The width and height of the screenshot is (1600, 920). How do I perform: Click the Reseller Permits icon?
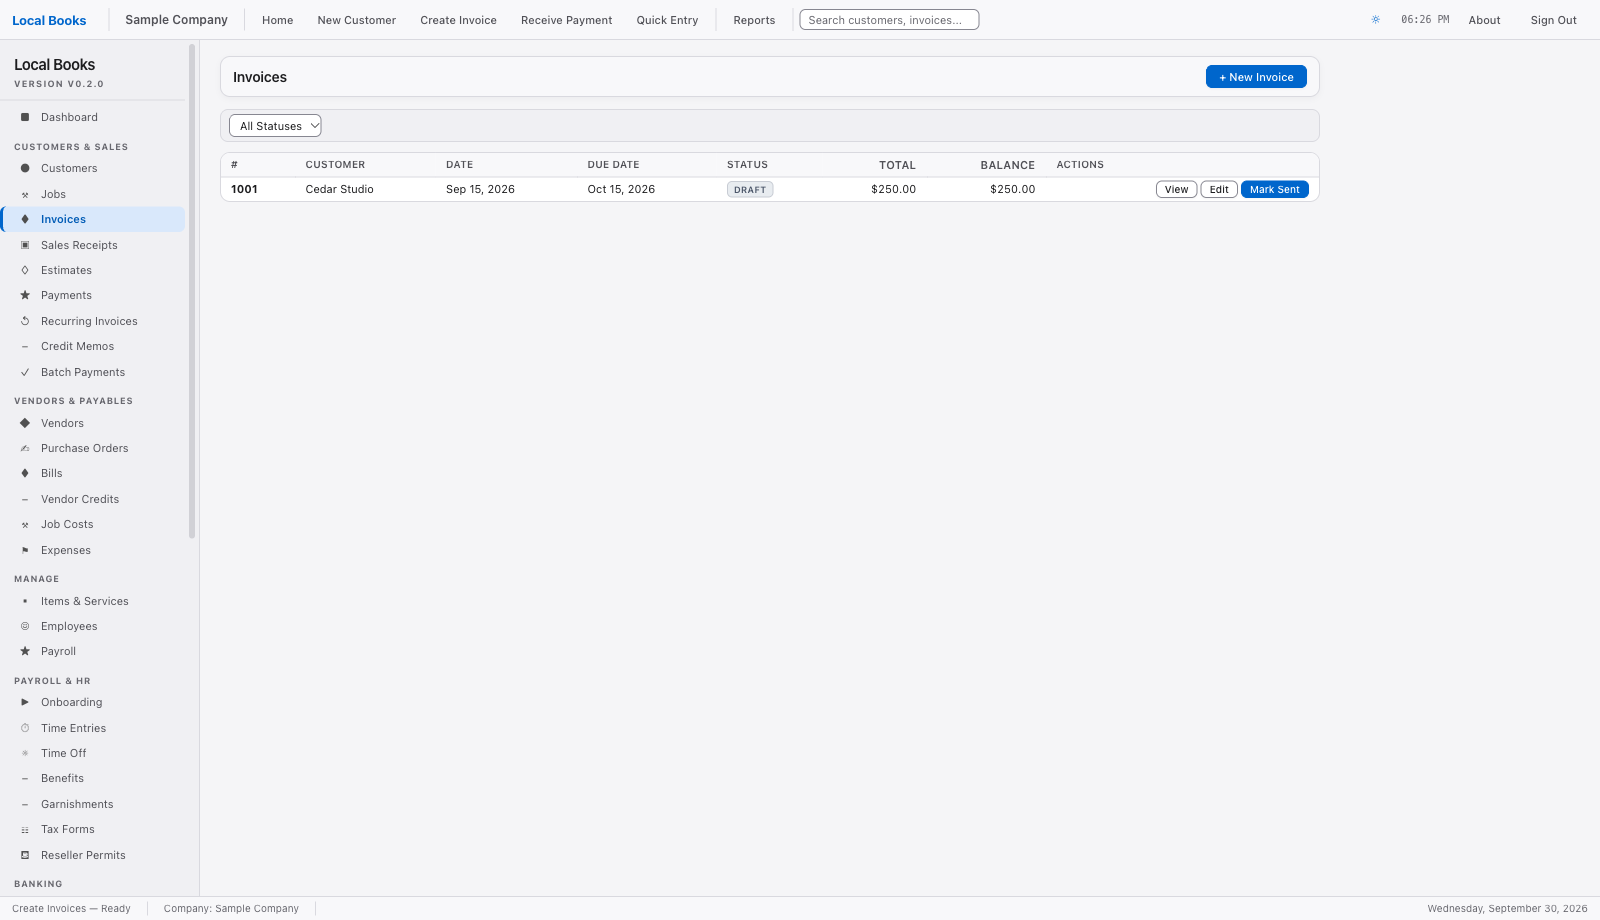coord(25,855)
